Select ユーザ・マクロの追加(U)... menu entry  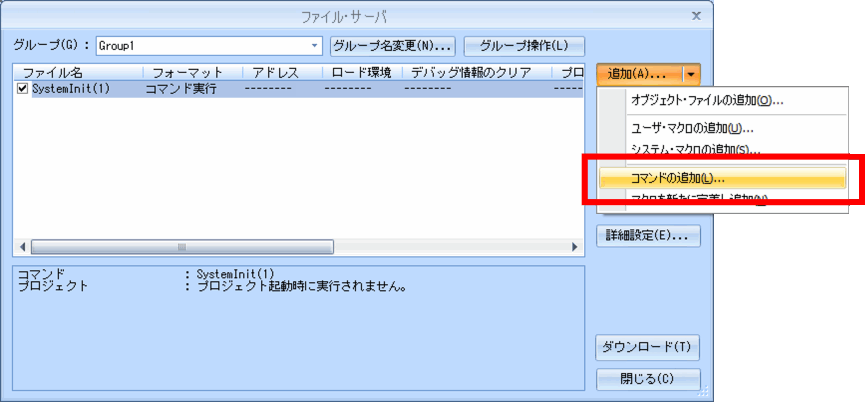(691, 128)
